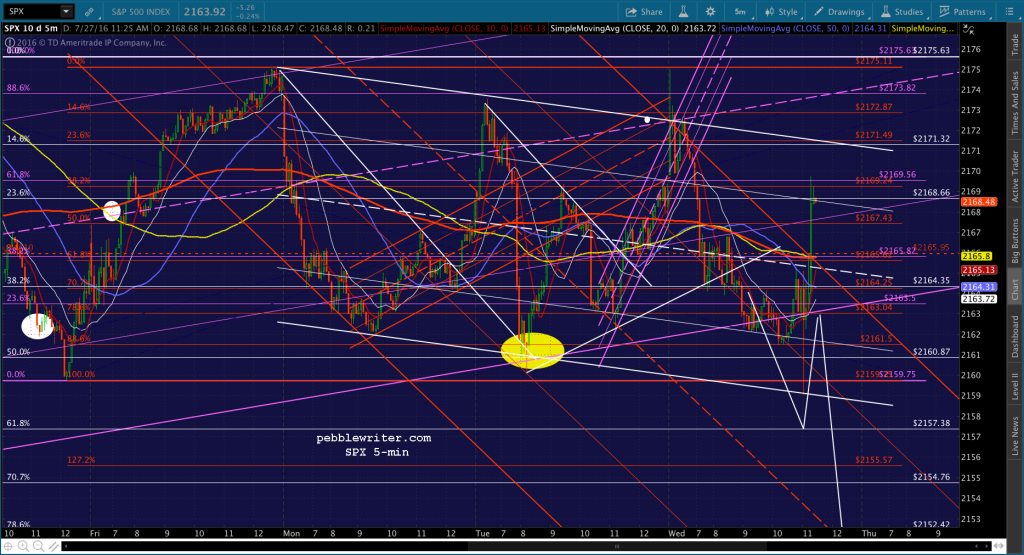
Task: Click the $2160.87 Fibonacci level label
Action: (931, 352)
